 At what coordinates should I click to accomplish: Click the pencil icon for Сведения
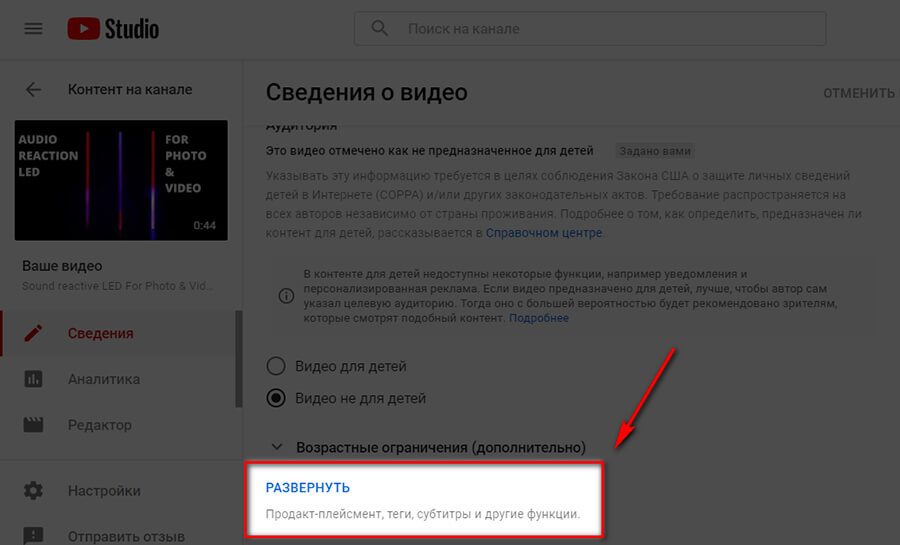pos(33,333)
